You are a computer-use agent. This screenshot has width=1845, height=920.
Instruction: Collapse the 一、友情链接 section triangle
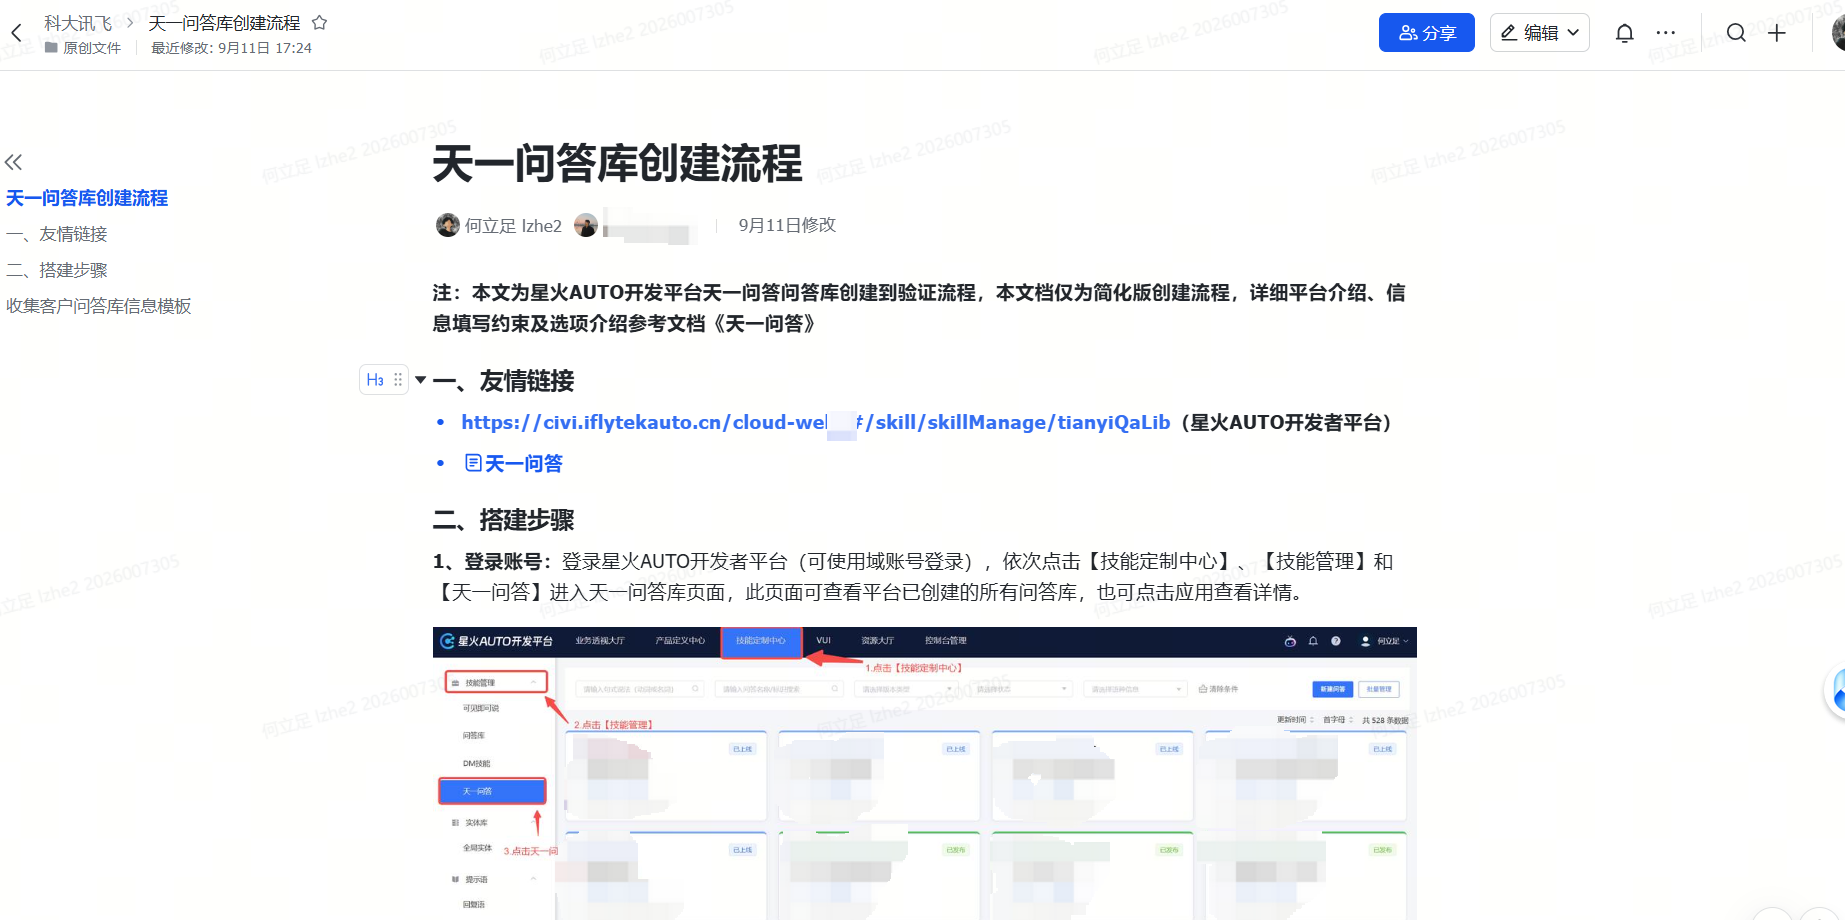[421, 380]
